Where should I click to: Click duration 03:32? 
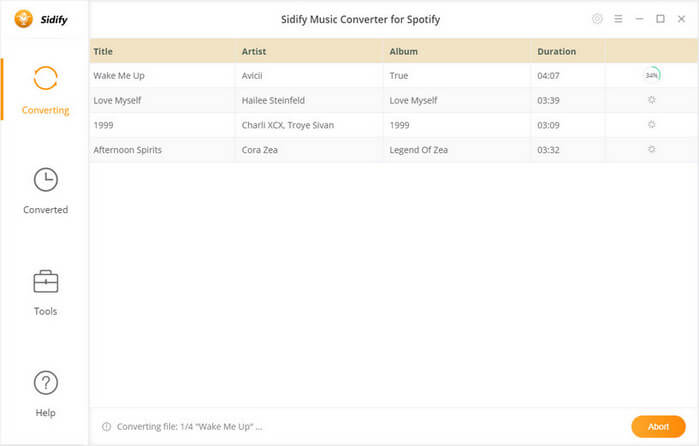(548, 150)
